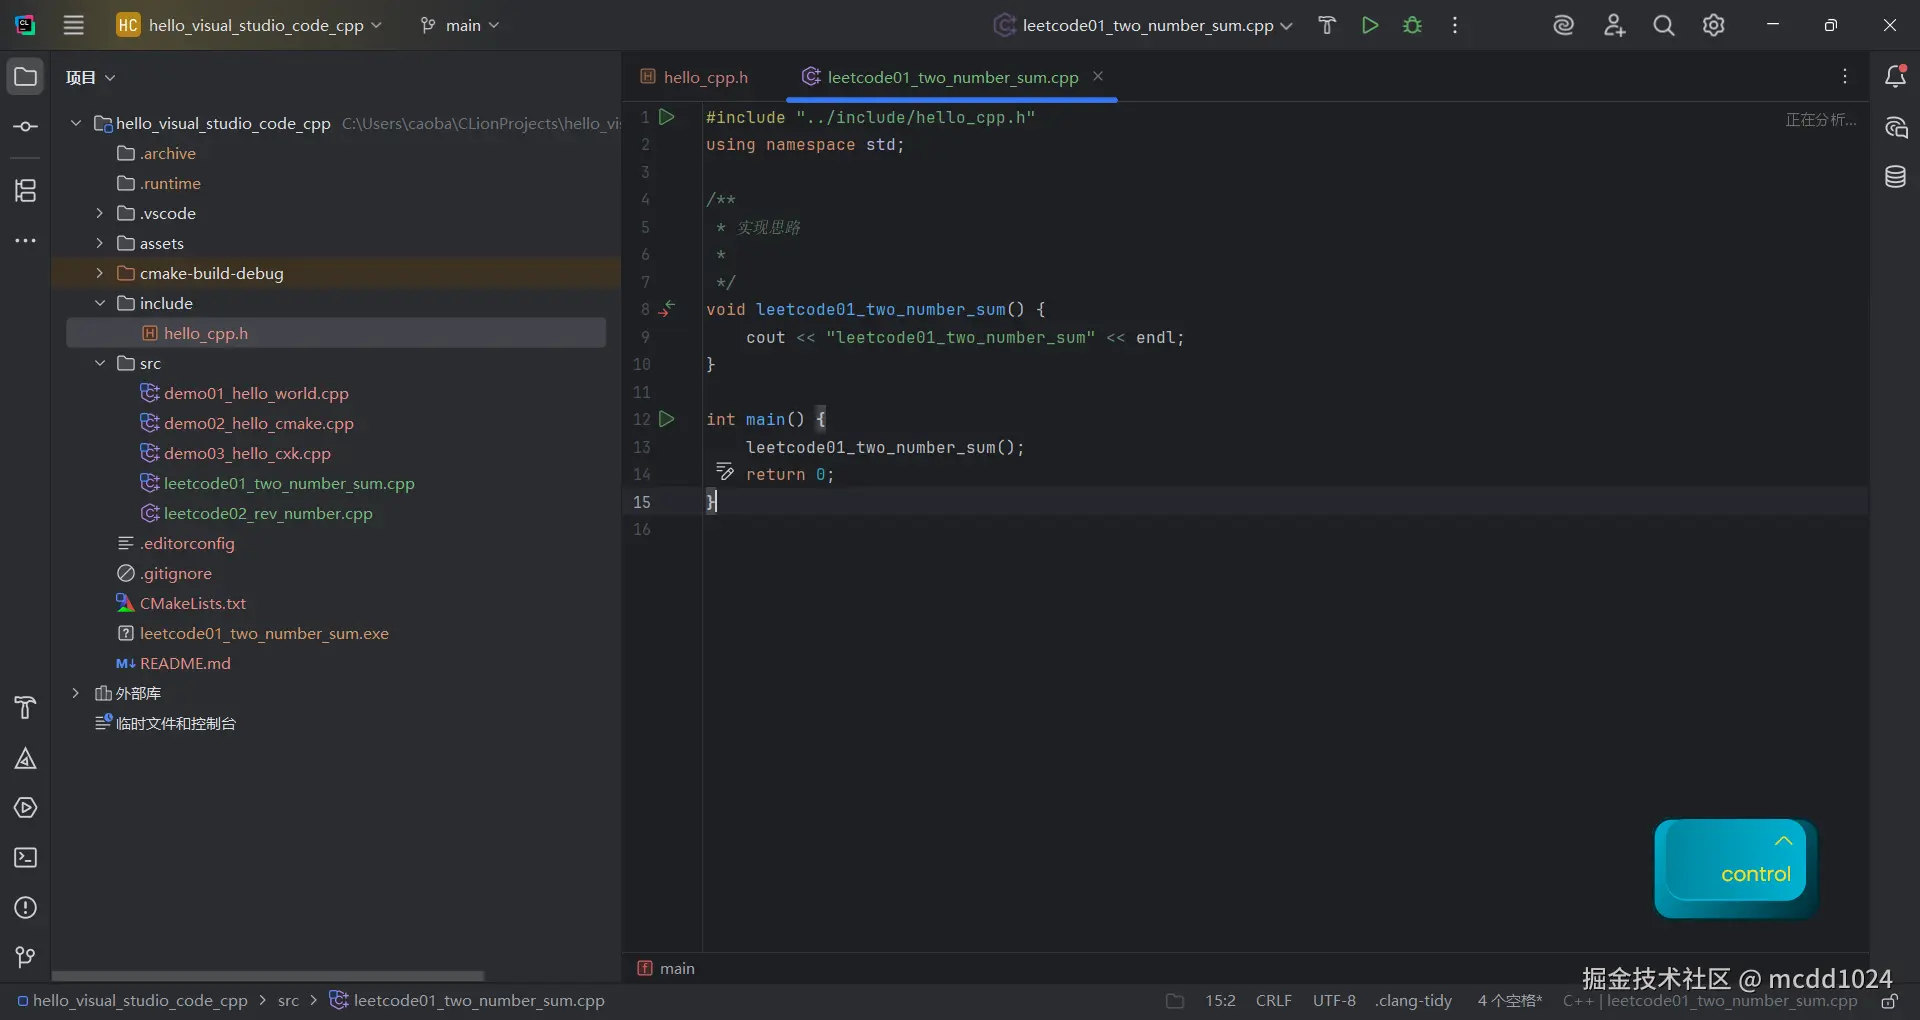This screenshot has width=1920, height=1020.
Task: Open the main hamburger menu
Action: coord(74,26)
